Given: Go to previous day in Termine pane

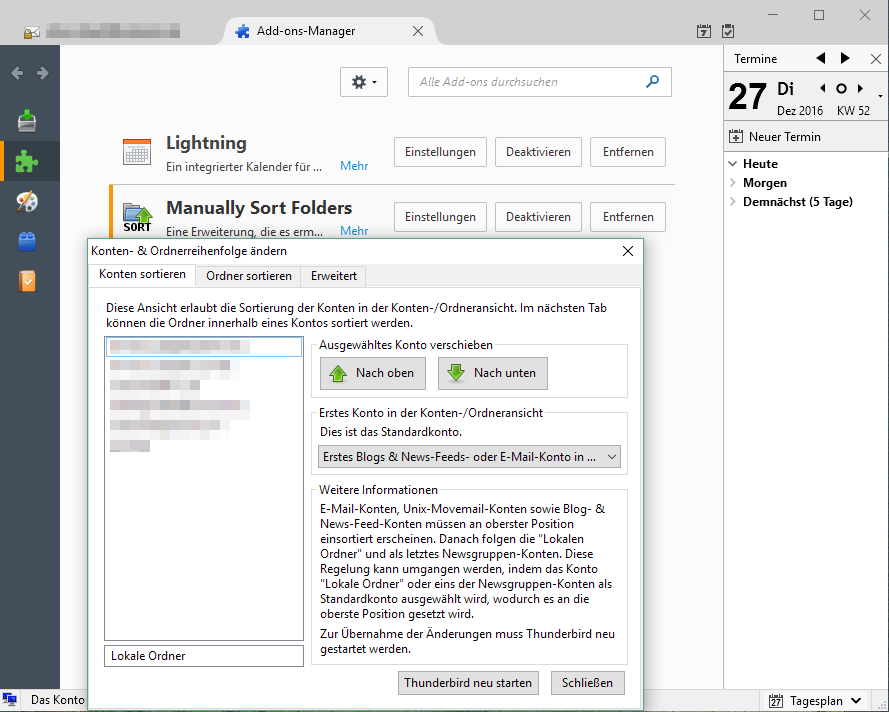Looking at the screenshot, I should coord(823,88).
